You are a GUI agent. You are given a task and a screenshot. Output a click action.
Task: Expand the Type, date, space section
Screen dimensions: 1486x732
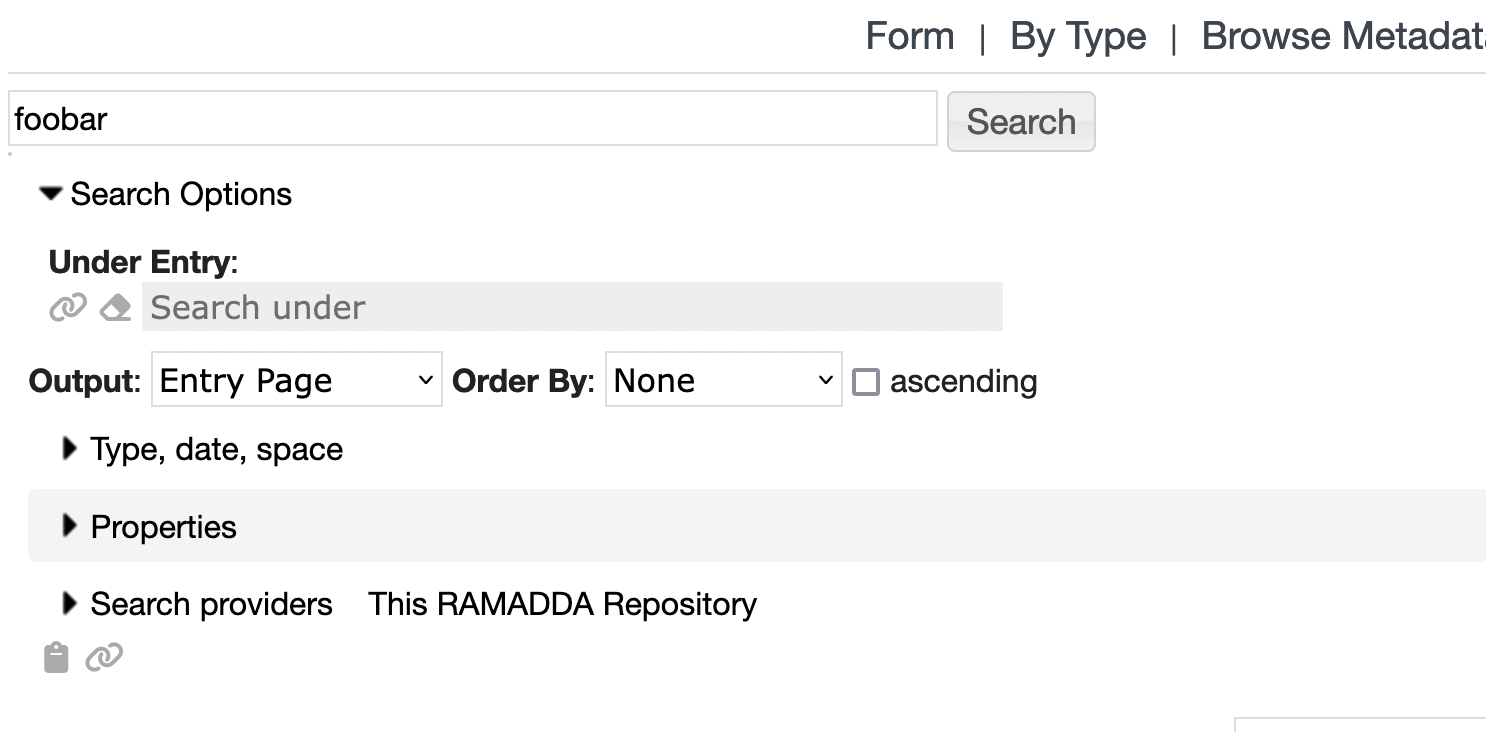point(69,449)
